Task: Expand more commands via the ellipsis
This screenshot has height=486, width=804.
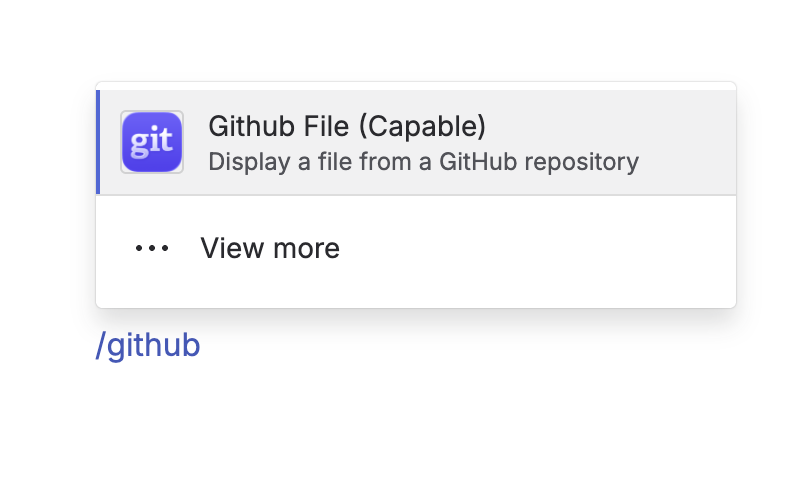Action: [152, 248]
